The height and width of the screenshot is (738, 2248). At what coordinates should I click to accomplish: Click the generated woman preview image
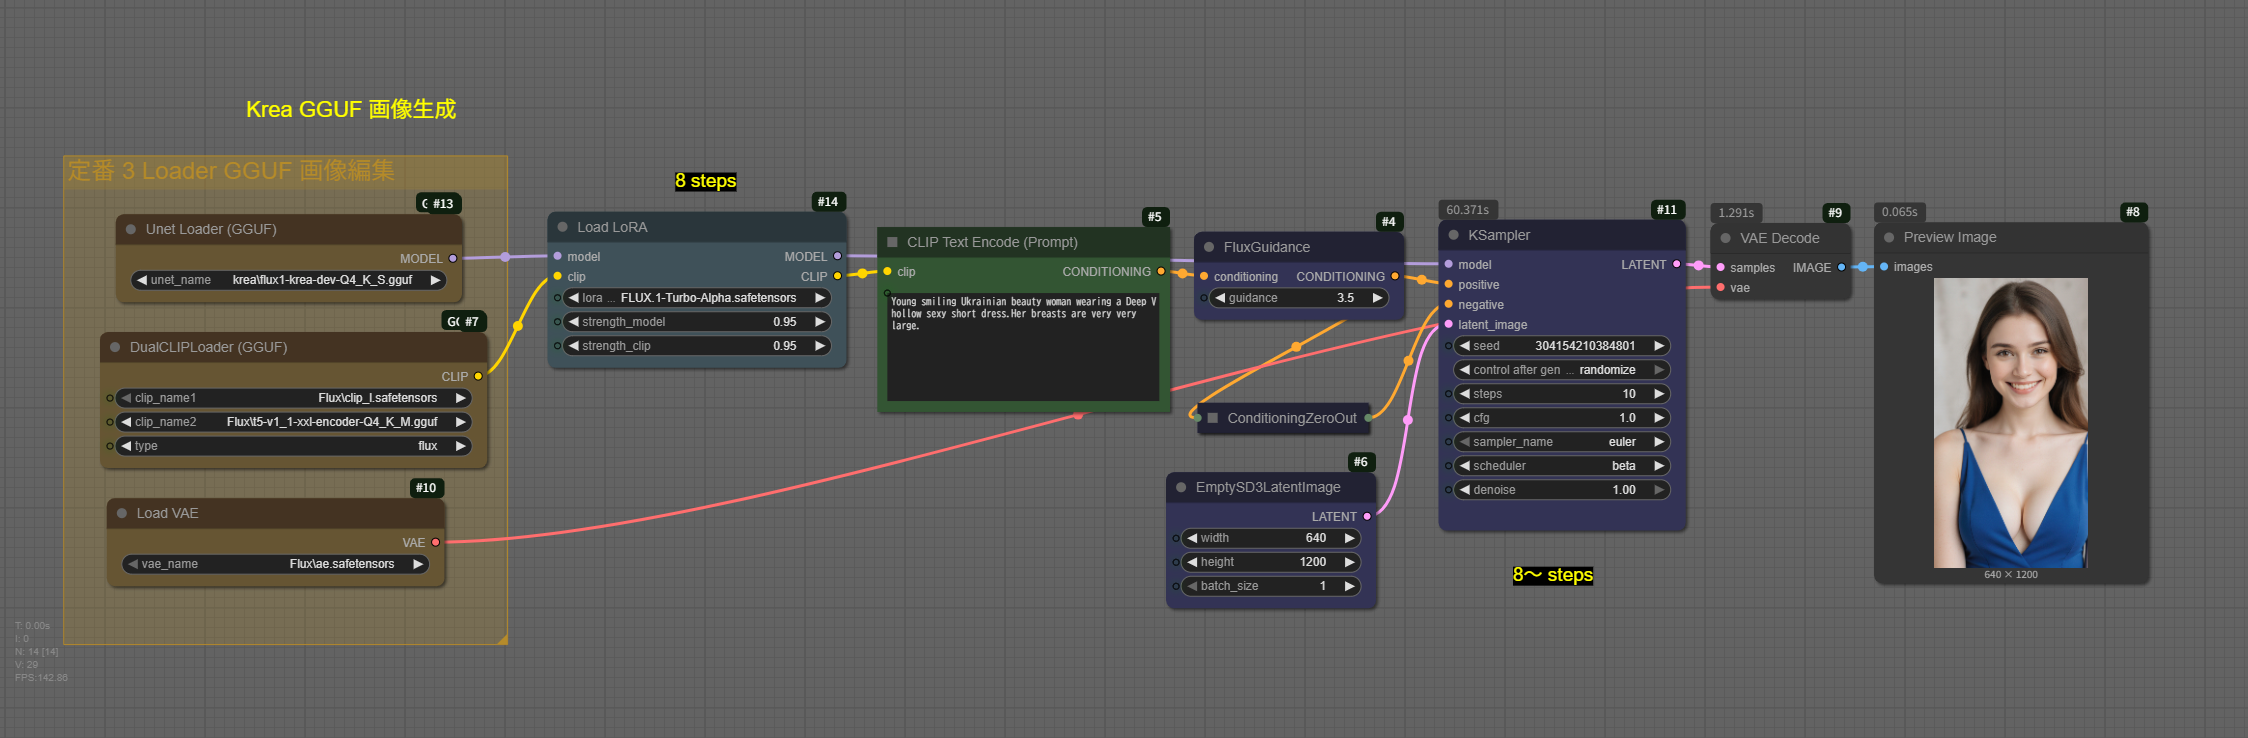coord(2010,423)
